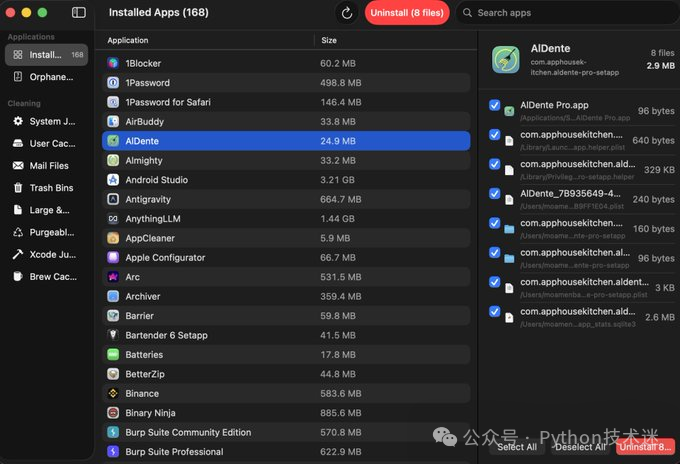This screenshot has width=680, height=464.
Task: Click Select All button
Action: [x=517, y=447]
